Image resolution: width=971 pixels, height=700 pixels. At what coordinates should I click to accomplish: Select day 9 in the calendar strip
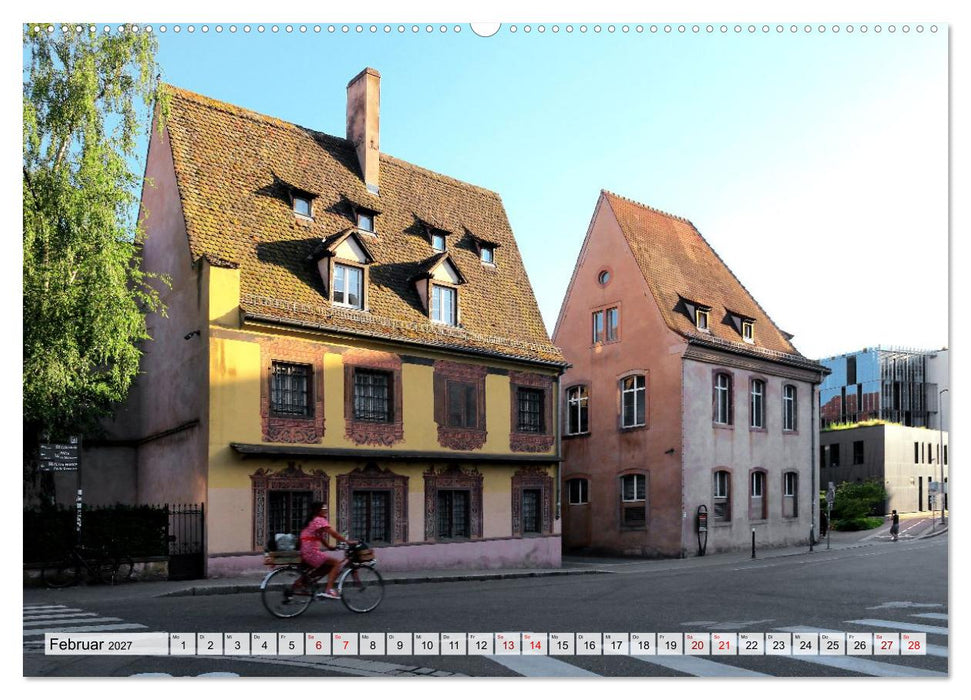pyautogui.click(x=399, y=644)
